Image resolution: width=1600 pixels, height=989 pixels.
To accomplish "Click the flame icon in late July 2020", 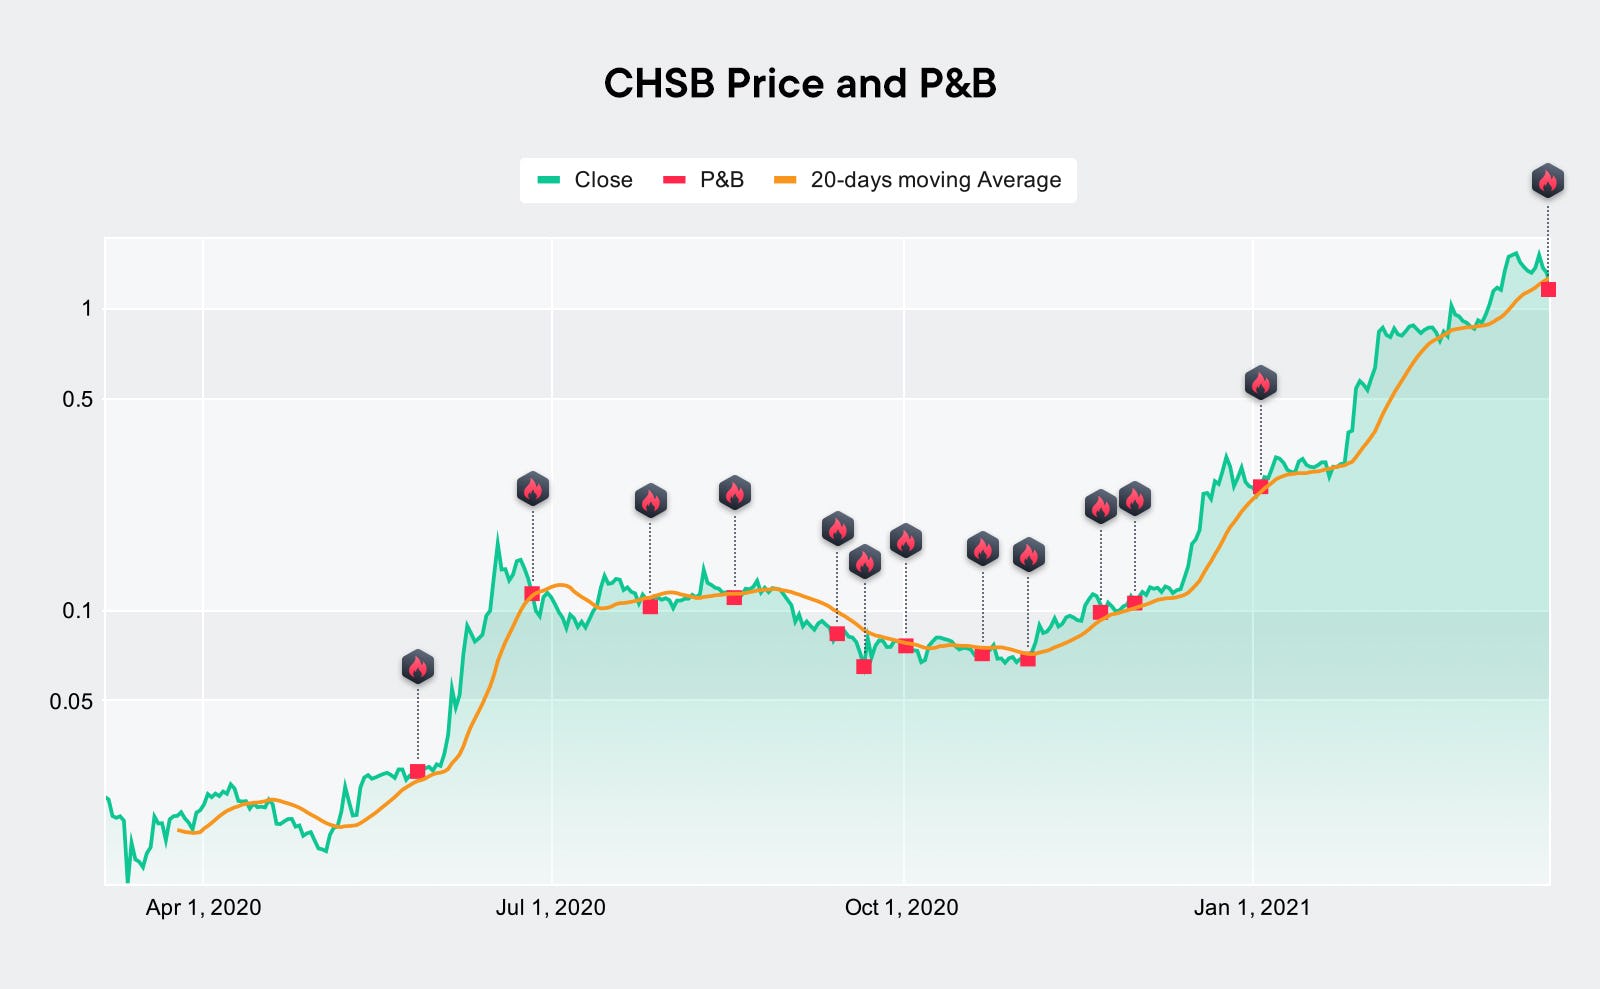I will pos(650,501).
